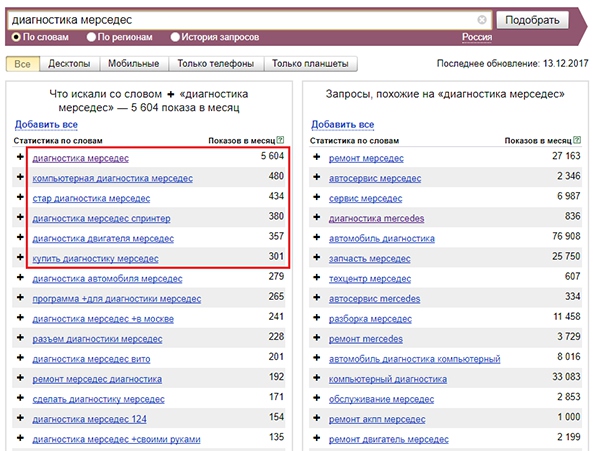This screenshot has width=600, height=451.
Task: Switch to the 'Все' devices tab
Action: tap(23, 64)
